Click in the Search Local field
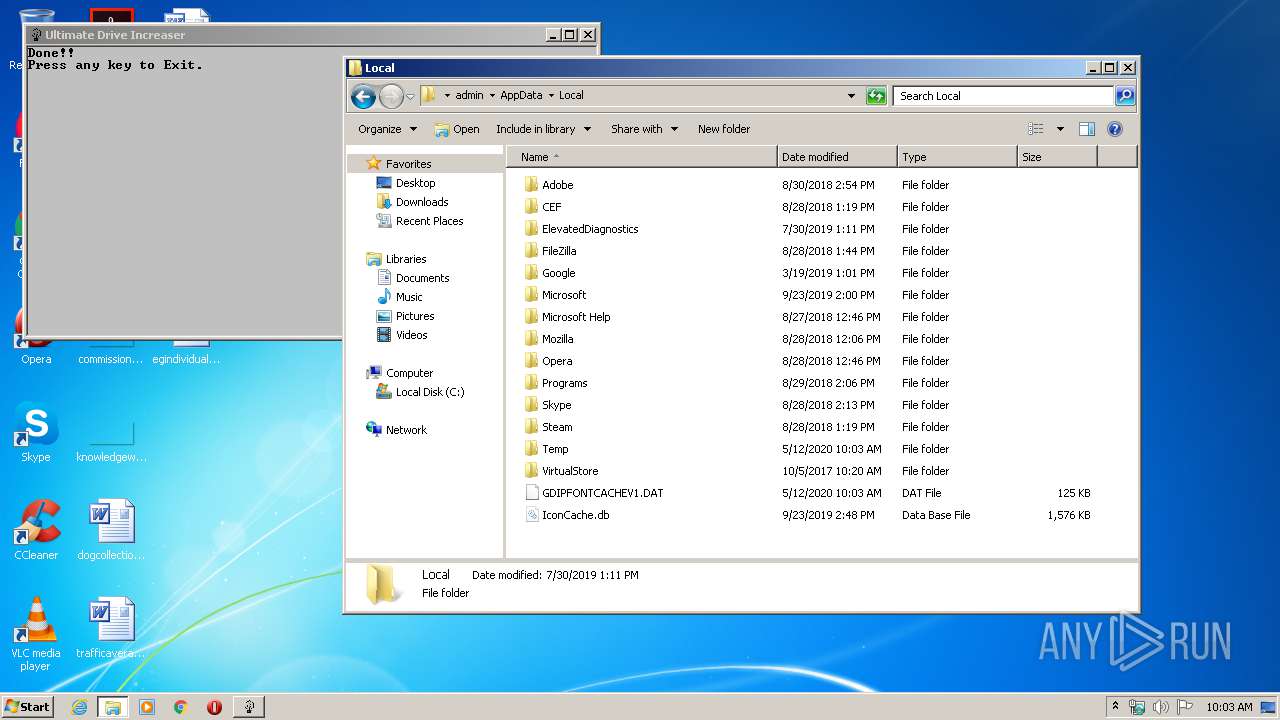This screenshot has width=1280, height=720. 1003,96
